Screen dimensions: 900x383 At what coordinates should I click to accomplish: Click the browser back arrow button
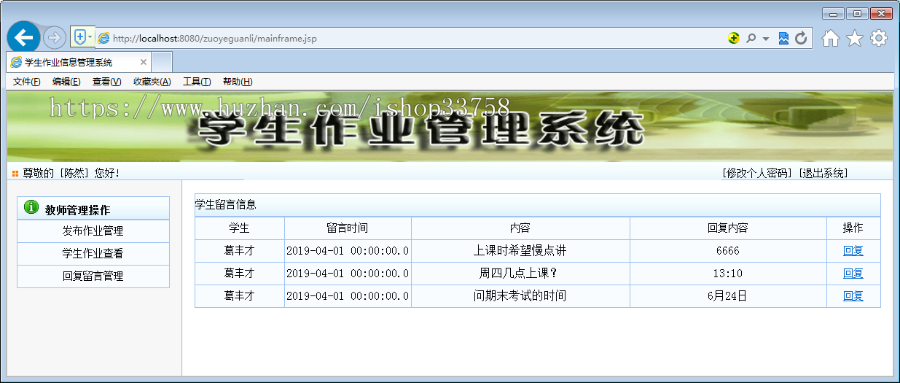(x=24, y=38)
